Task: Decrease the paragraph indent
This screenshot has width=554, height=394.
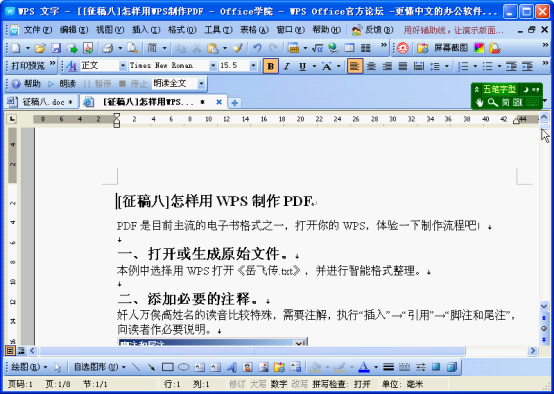Action: 511,66
